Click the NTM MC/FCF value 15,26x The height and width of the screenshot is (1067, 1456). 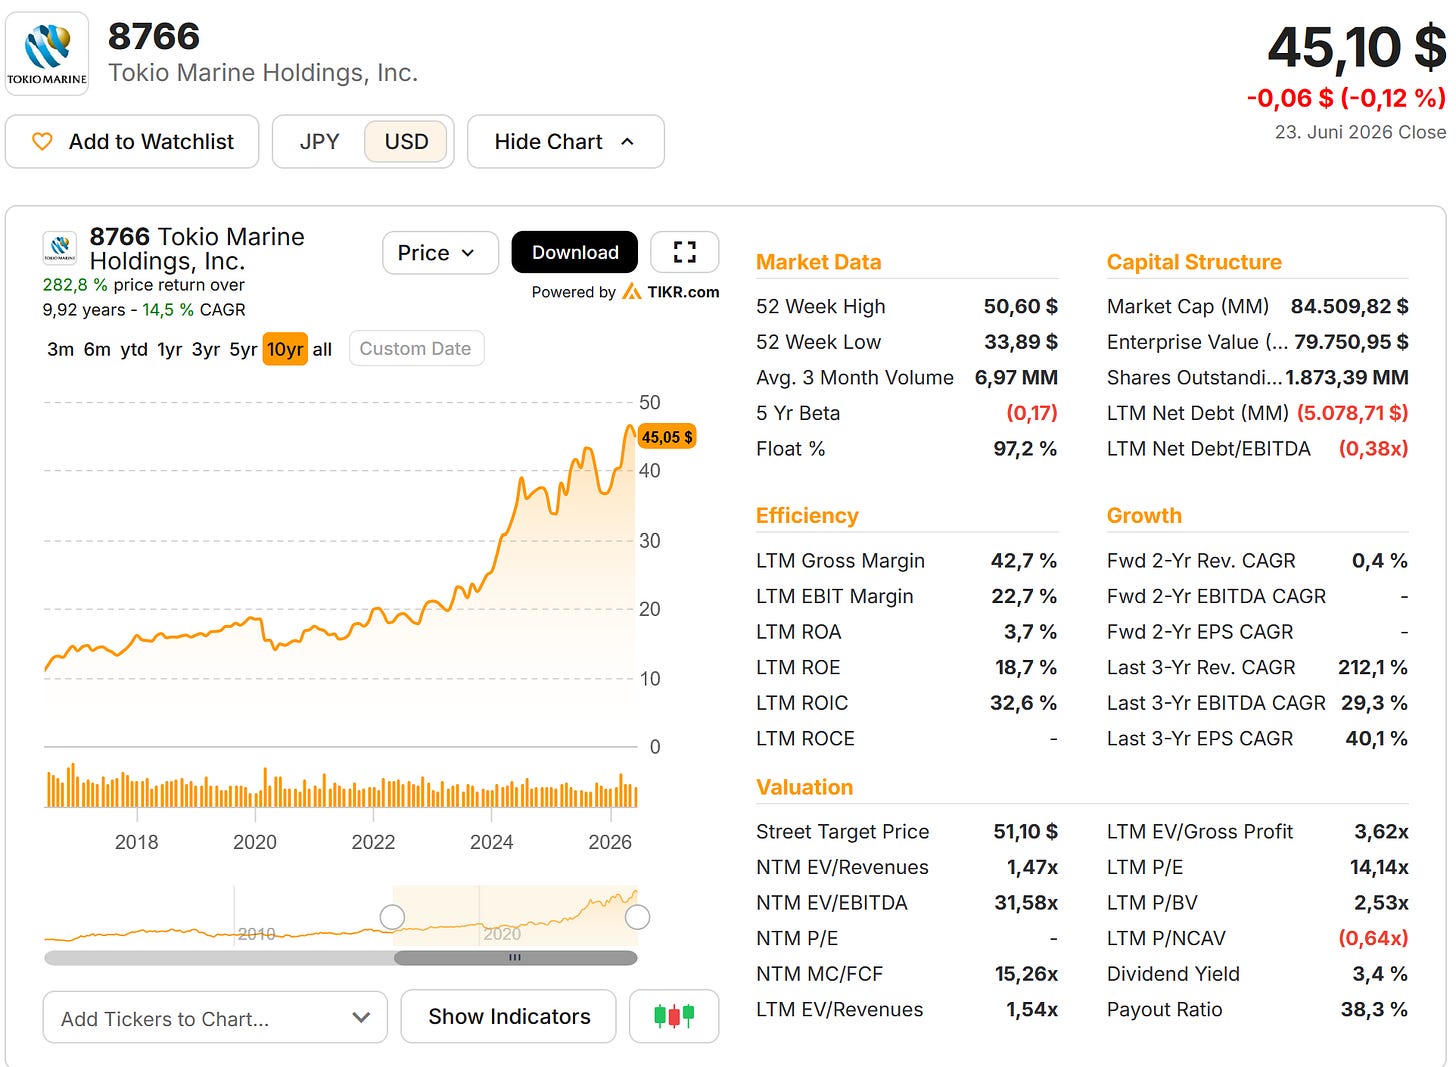click(x=1027, y=974)
